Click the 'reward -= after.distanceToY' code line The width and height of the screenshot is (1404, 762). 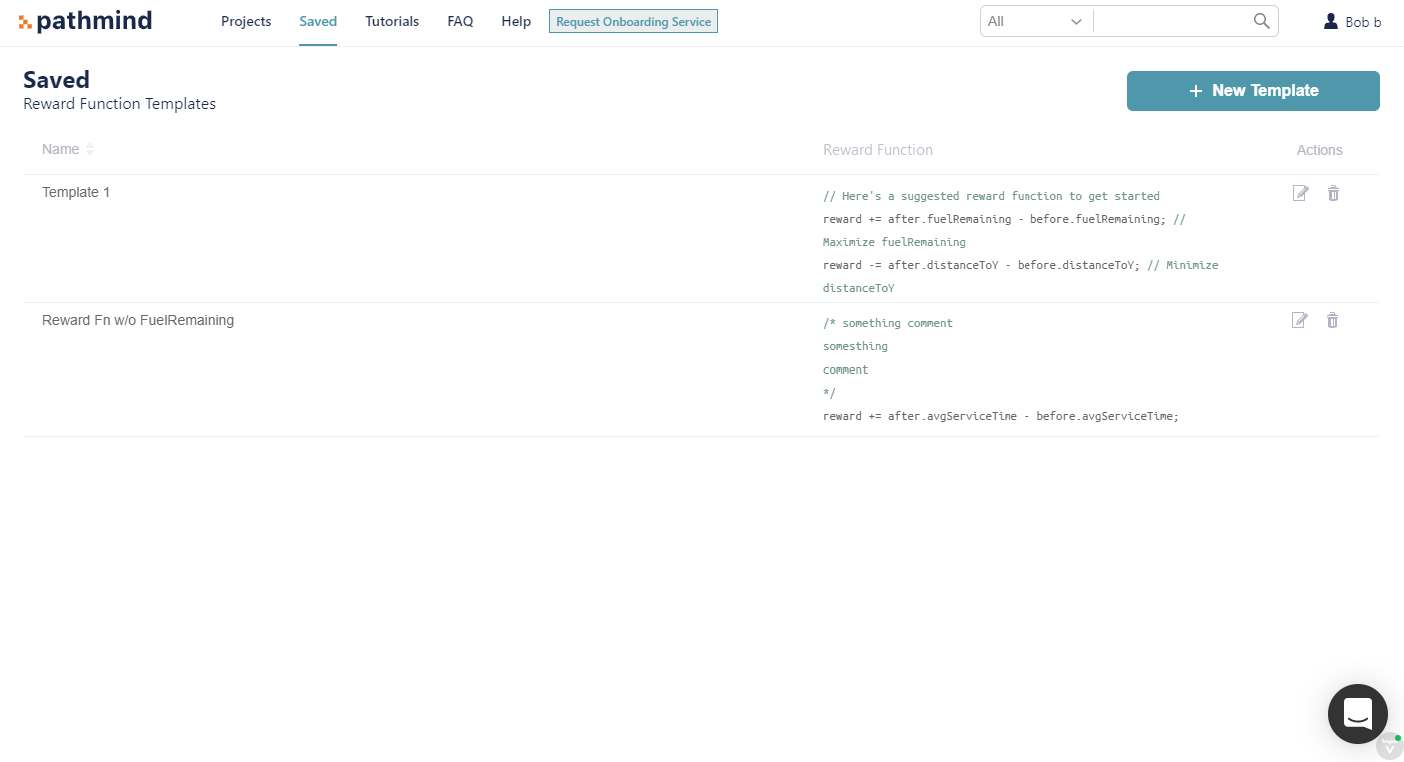point(981,265)
